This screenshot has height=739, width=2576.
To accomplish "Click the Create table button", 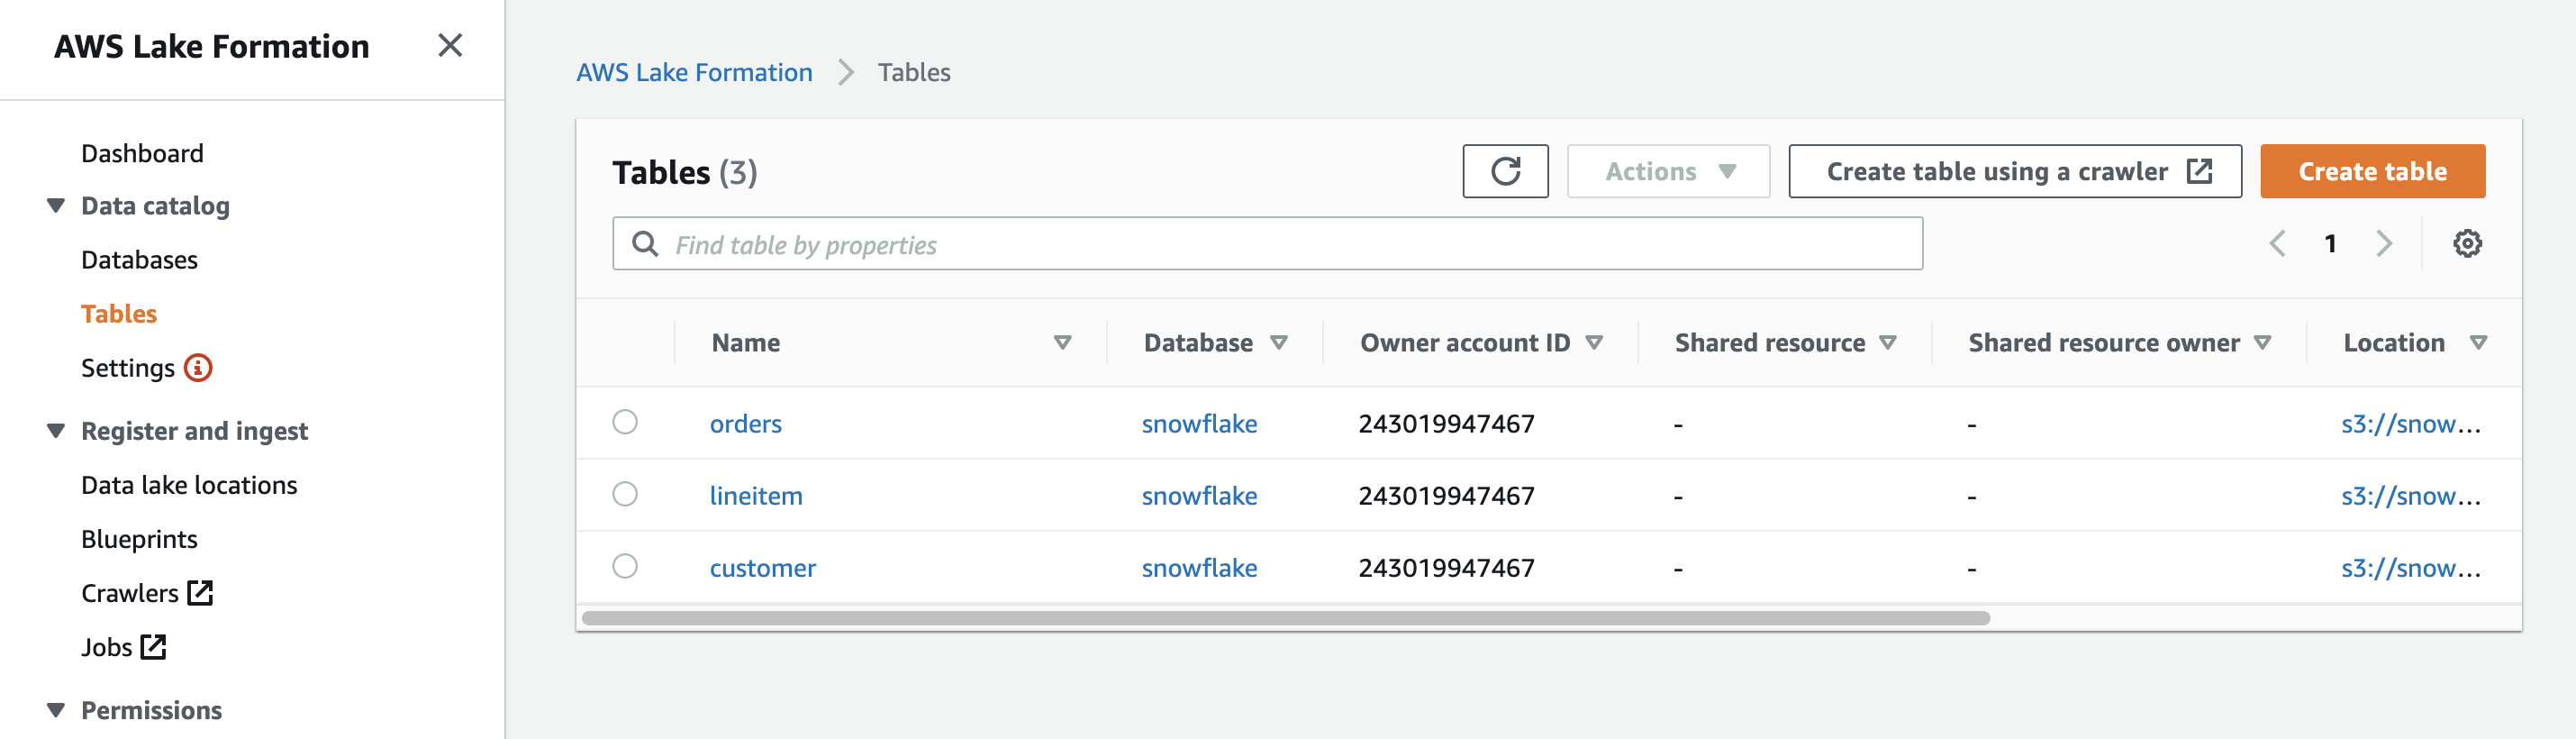I will 2371,171.
